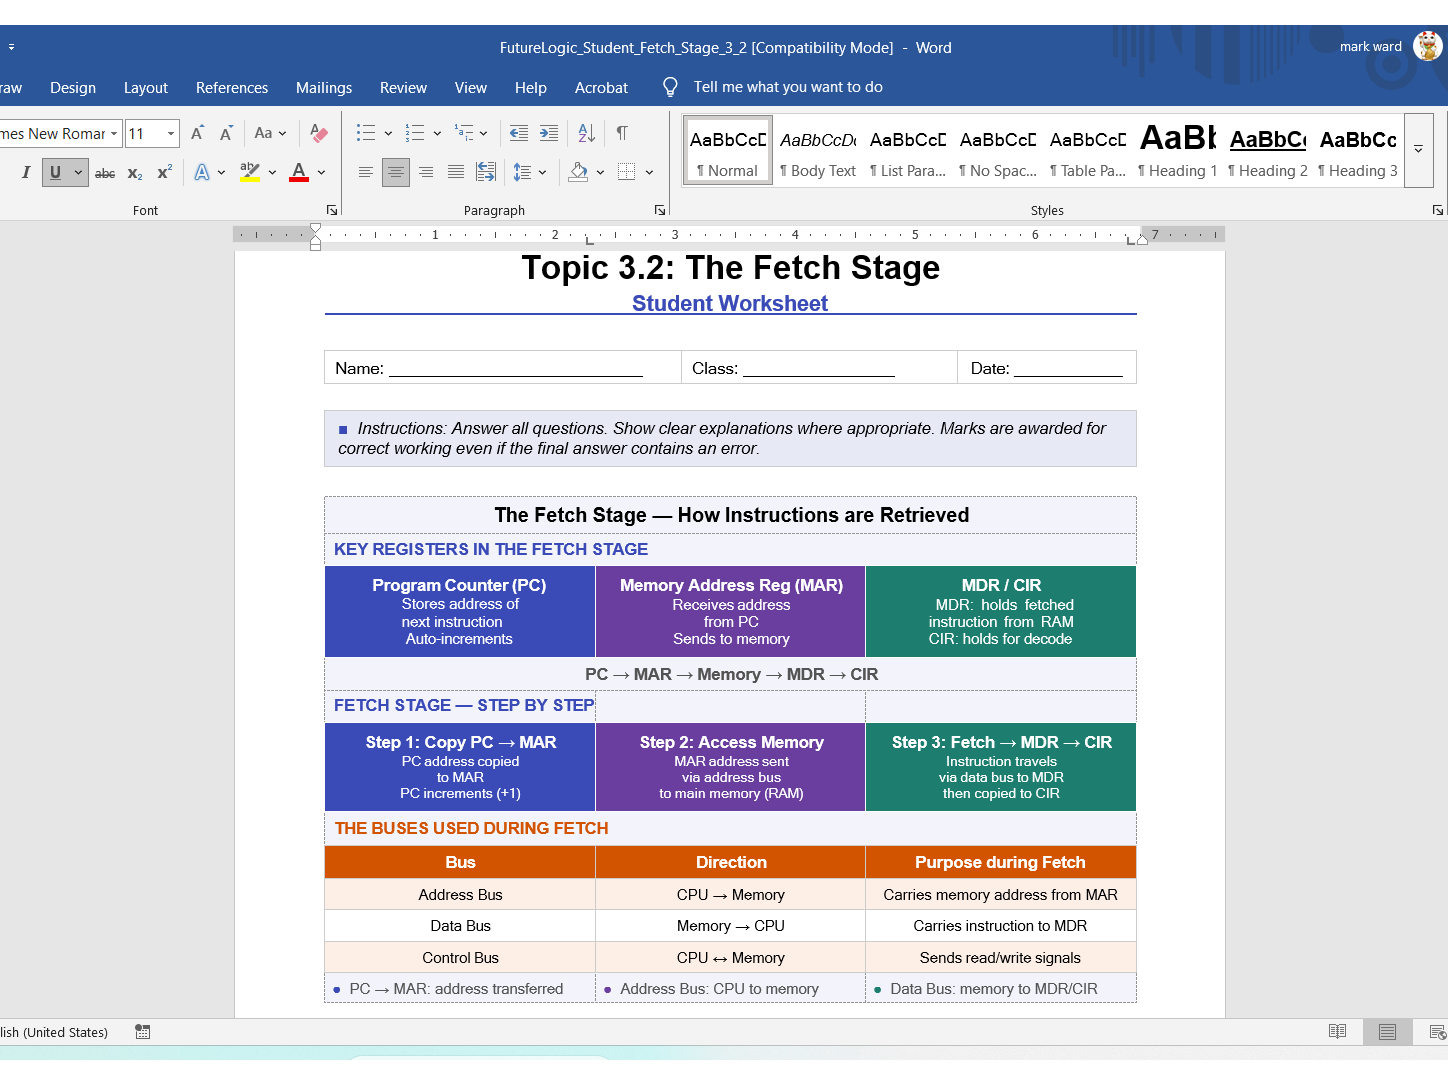Open font size dropdown
The height and width of the screenshot is (1086, 1448).
[171, 133]
